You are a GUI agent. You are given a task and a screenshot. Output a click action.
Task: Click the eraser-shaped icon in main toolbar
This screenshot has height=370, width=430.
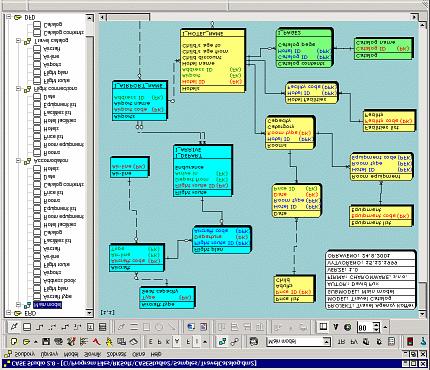[134, 342]
